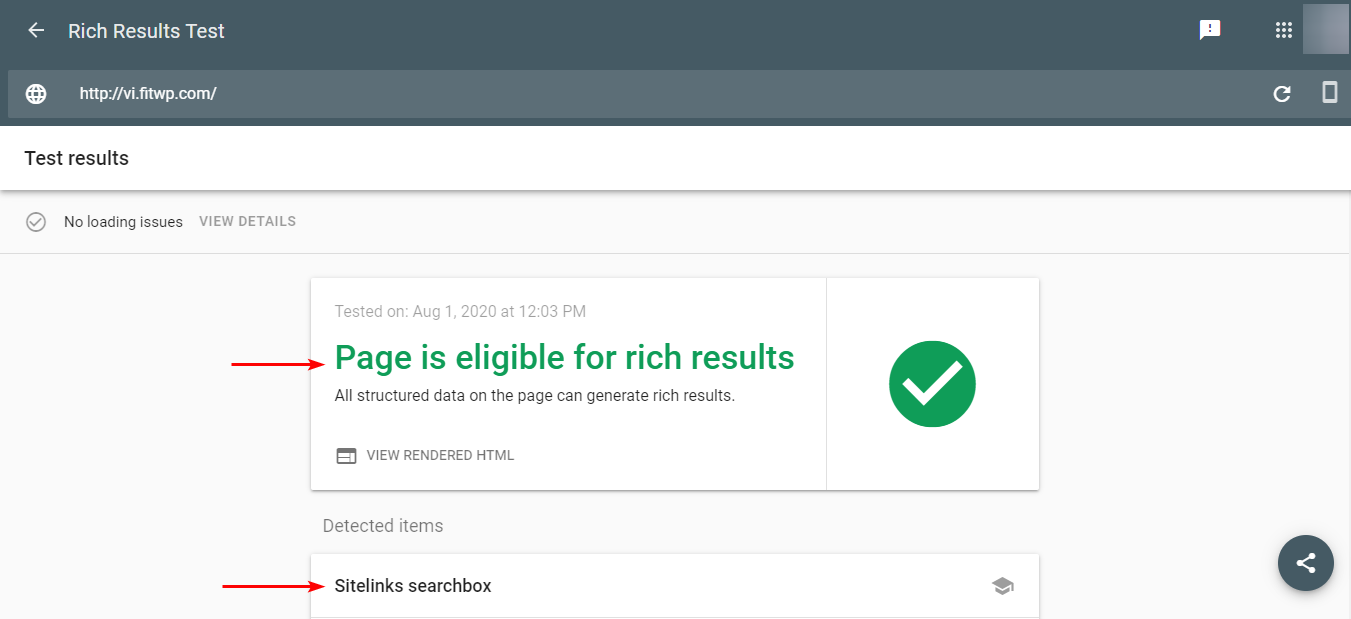Image resolution: width=1351 pixels, height=619 pixels.
Task: Open the share button at the bottom right
Action: pyautogui.click(x=1306, y=563)
